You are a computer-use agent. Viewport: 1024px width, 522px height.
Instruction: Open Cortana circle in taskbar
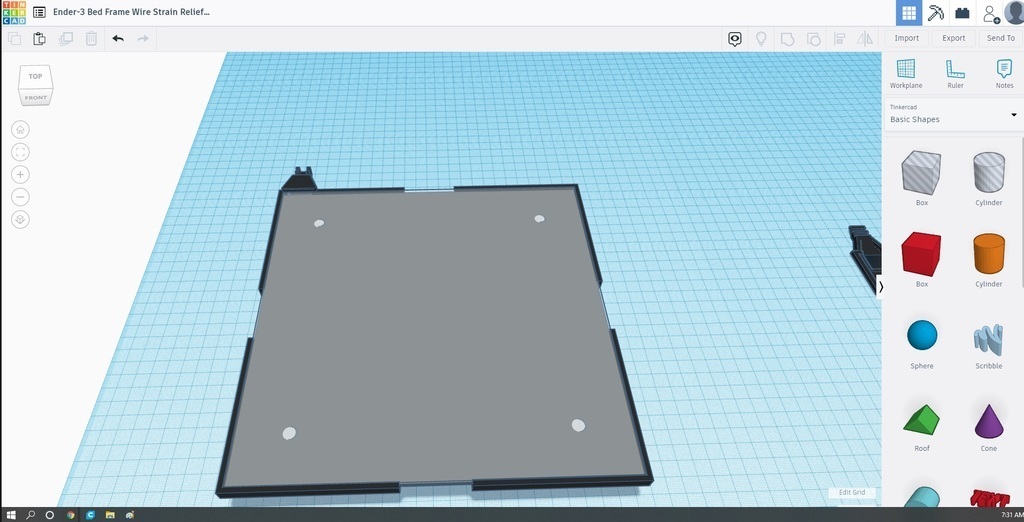[50, 515]
